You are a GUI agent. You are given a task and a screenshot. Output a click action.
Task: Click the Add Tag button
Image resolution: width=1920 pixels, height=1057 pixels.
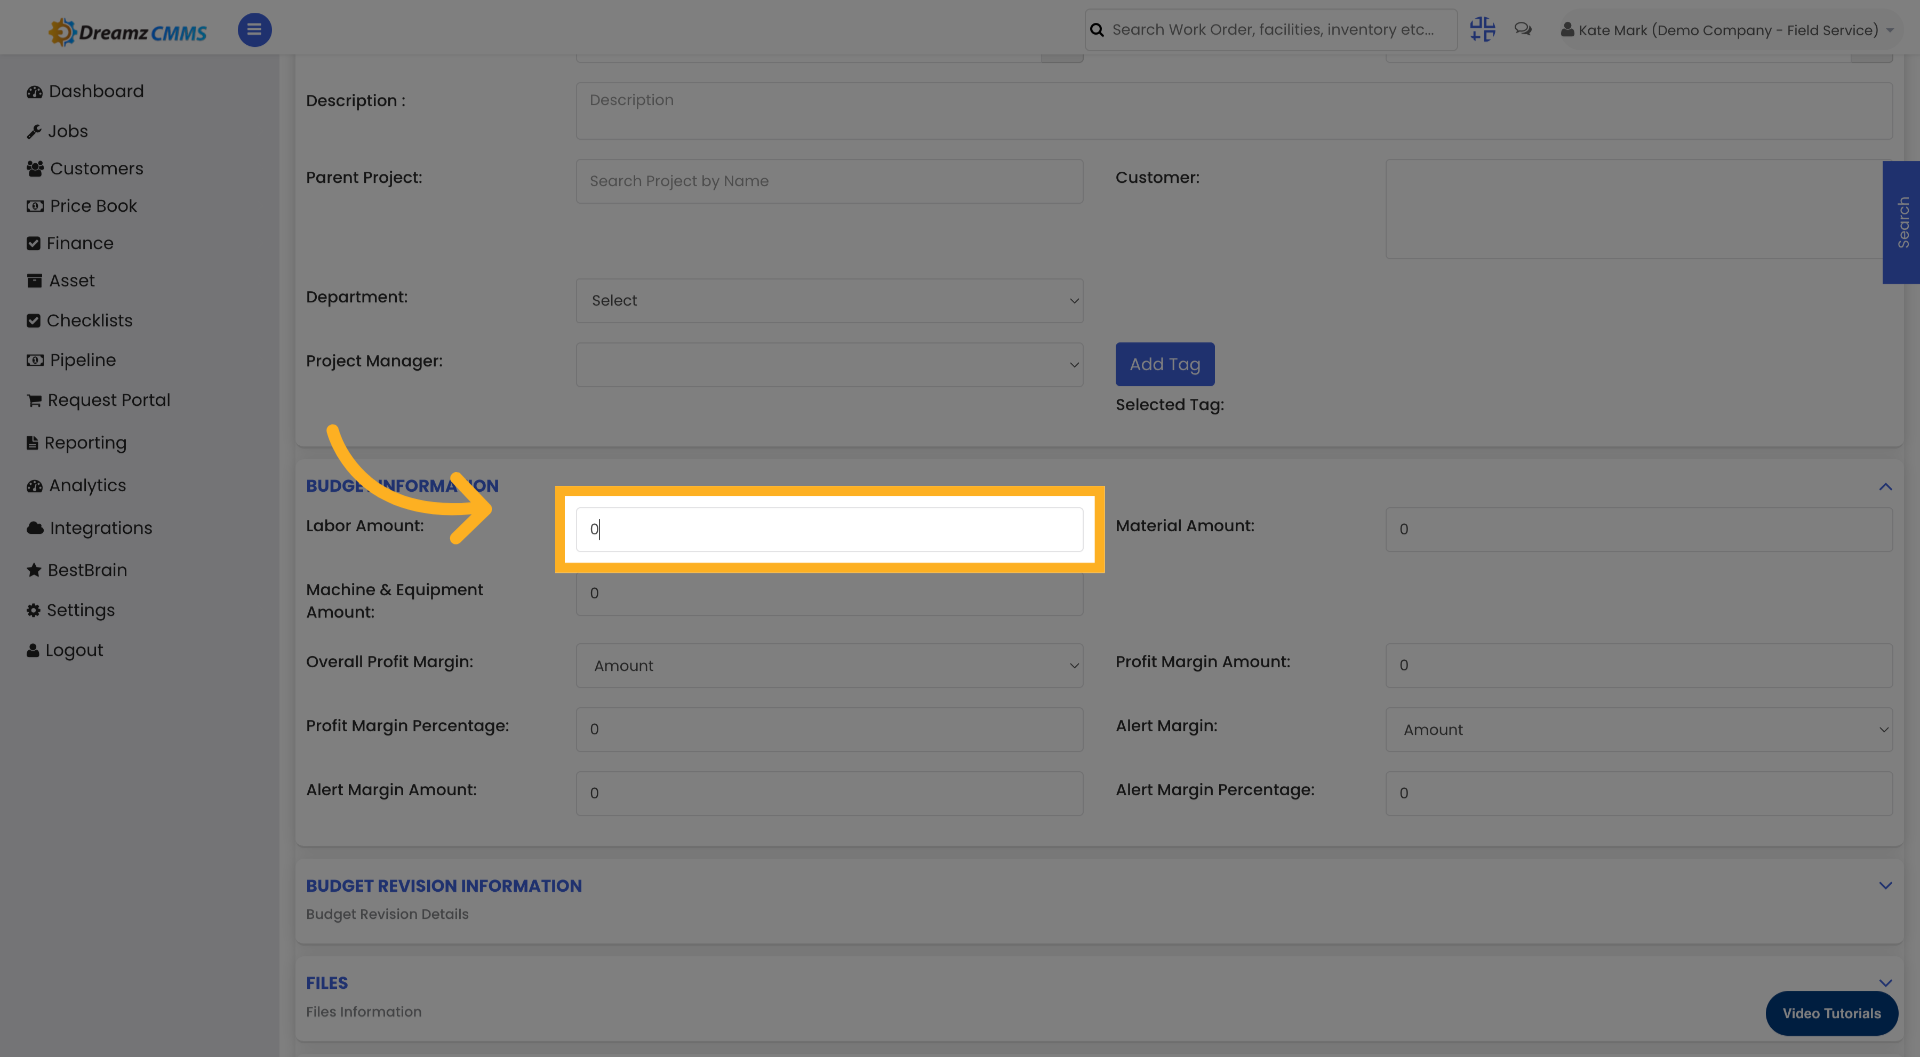click(1164, 364)
